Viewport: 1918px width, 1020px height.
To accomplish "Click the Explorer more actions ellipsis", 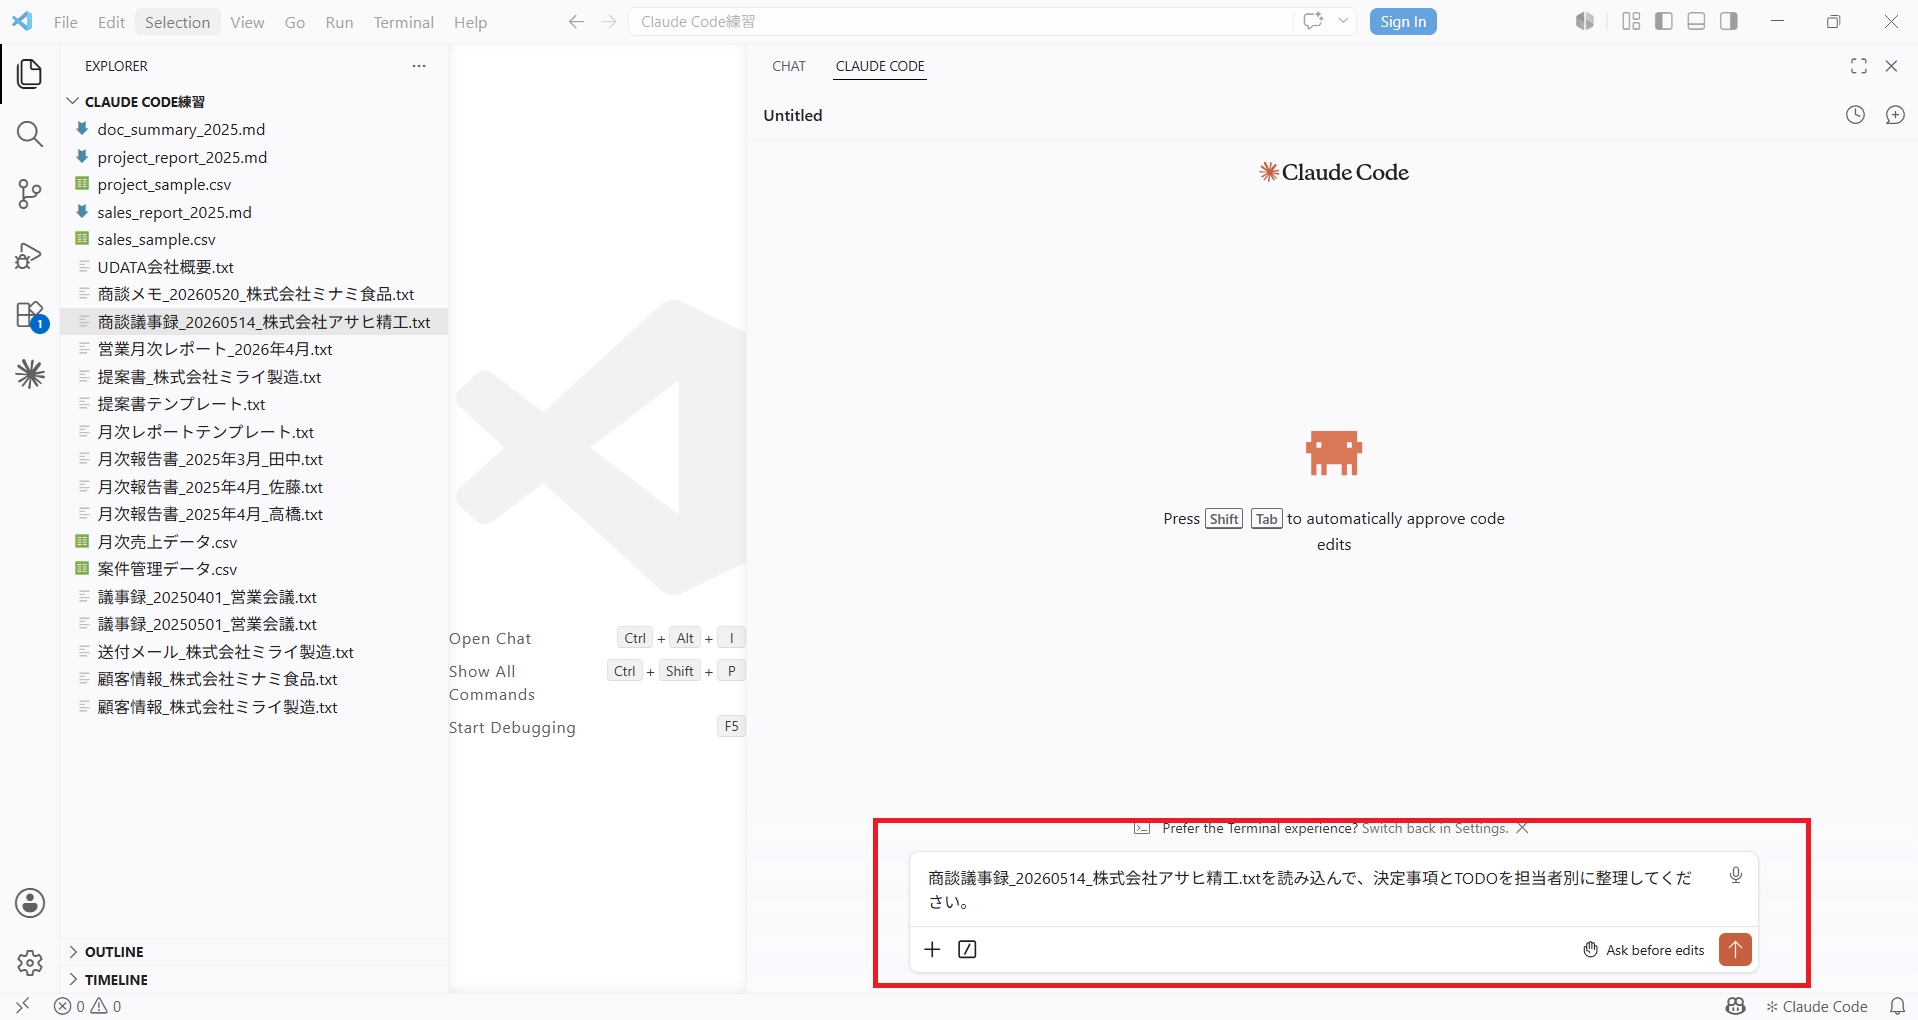I will (419, 66).
